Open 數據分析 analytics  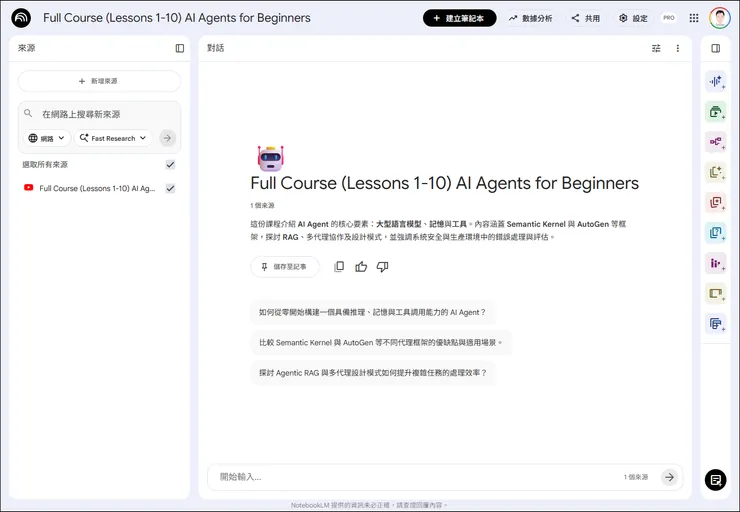[530, 18]
